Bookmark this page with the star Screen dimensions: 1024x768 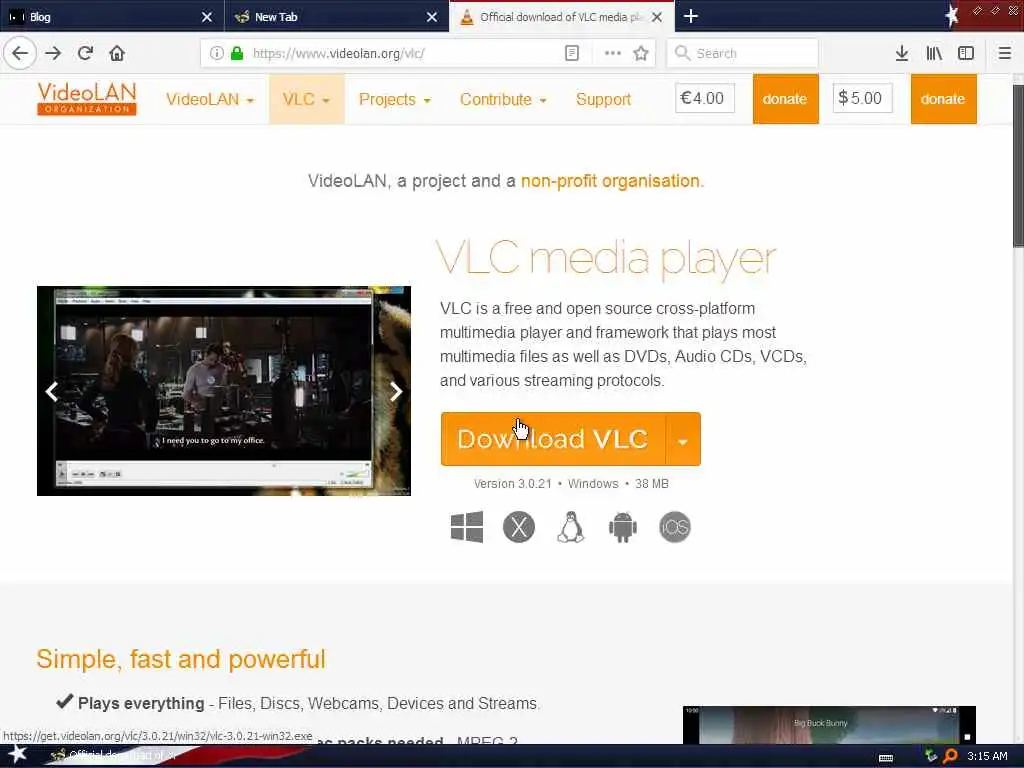(x=641, y=53)
